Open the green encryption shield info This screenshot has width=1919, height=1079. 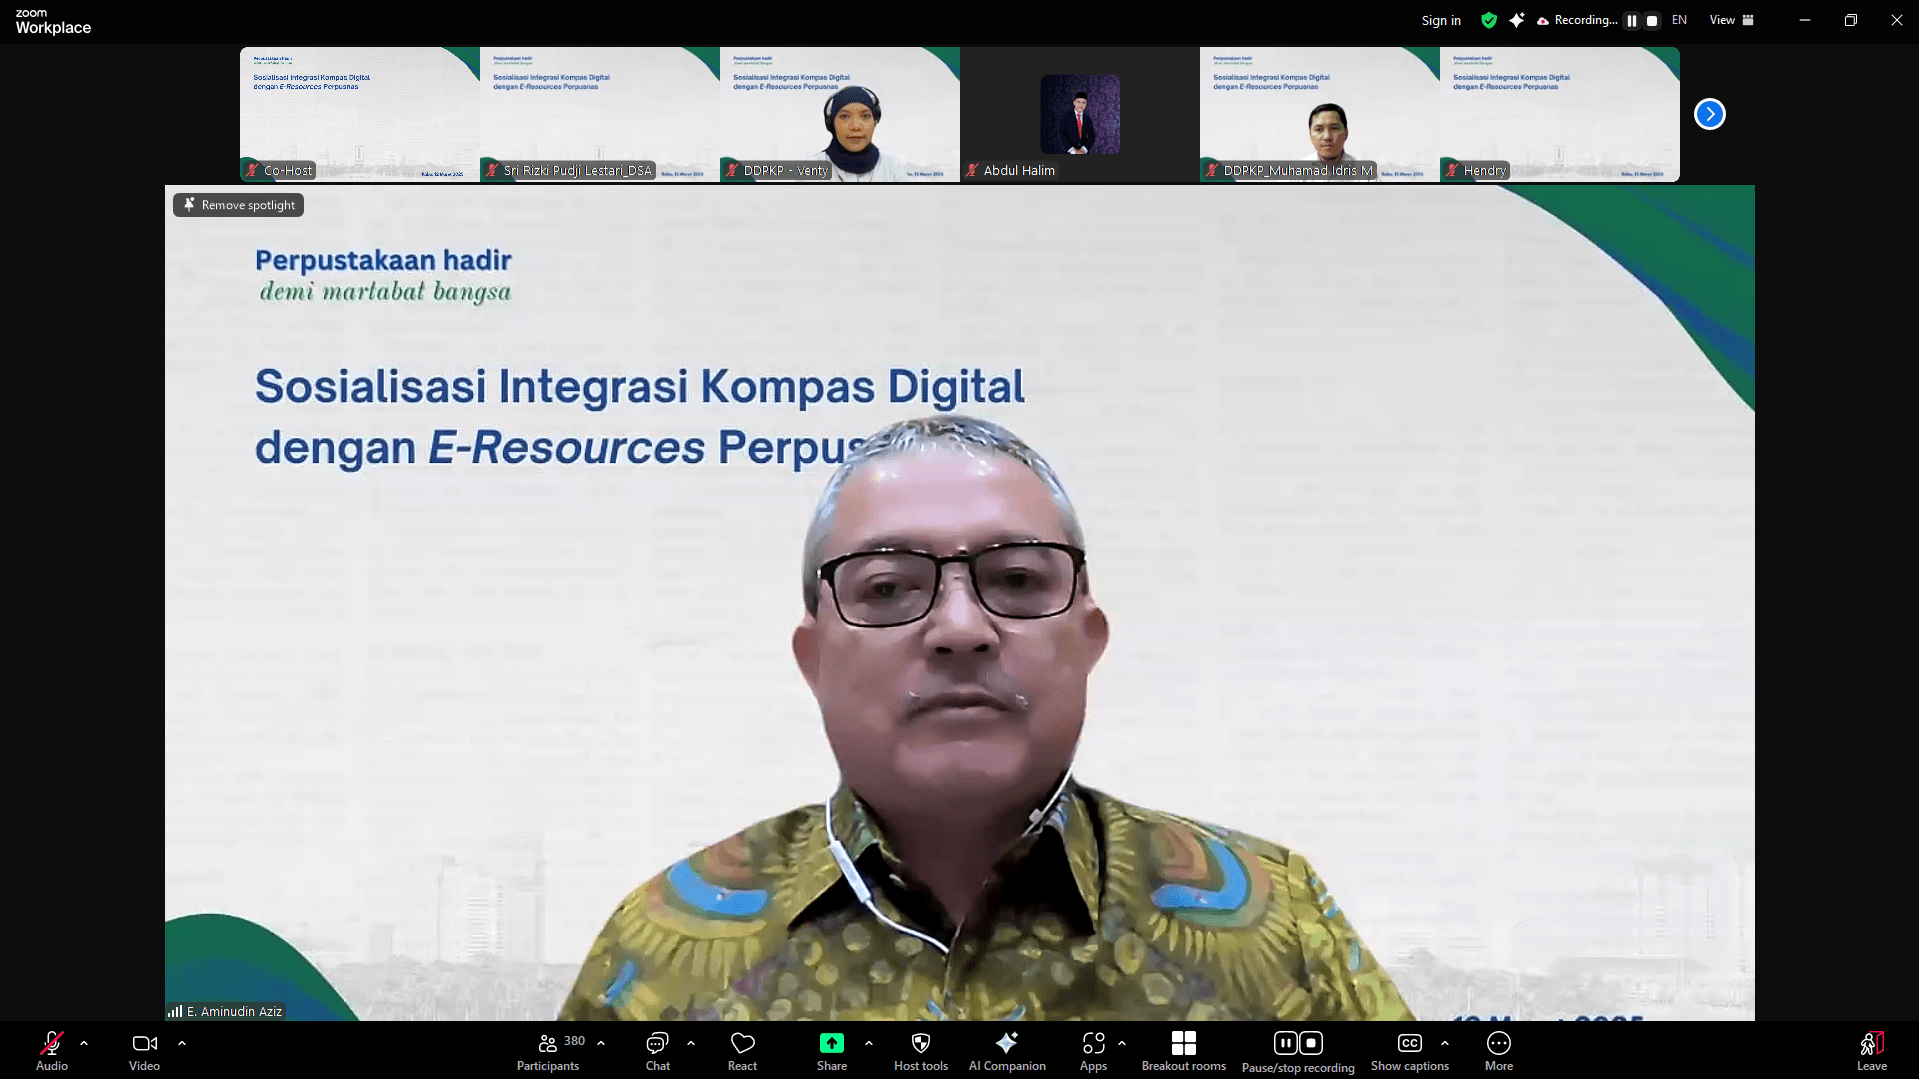1489,20
